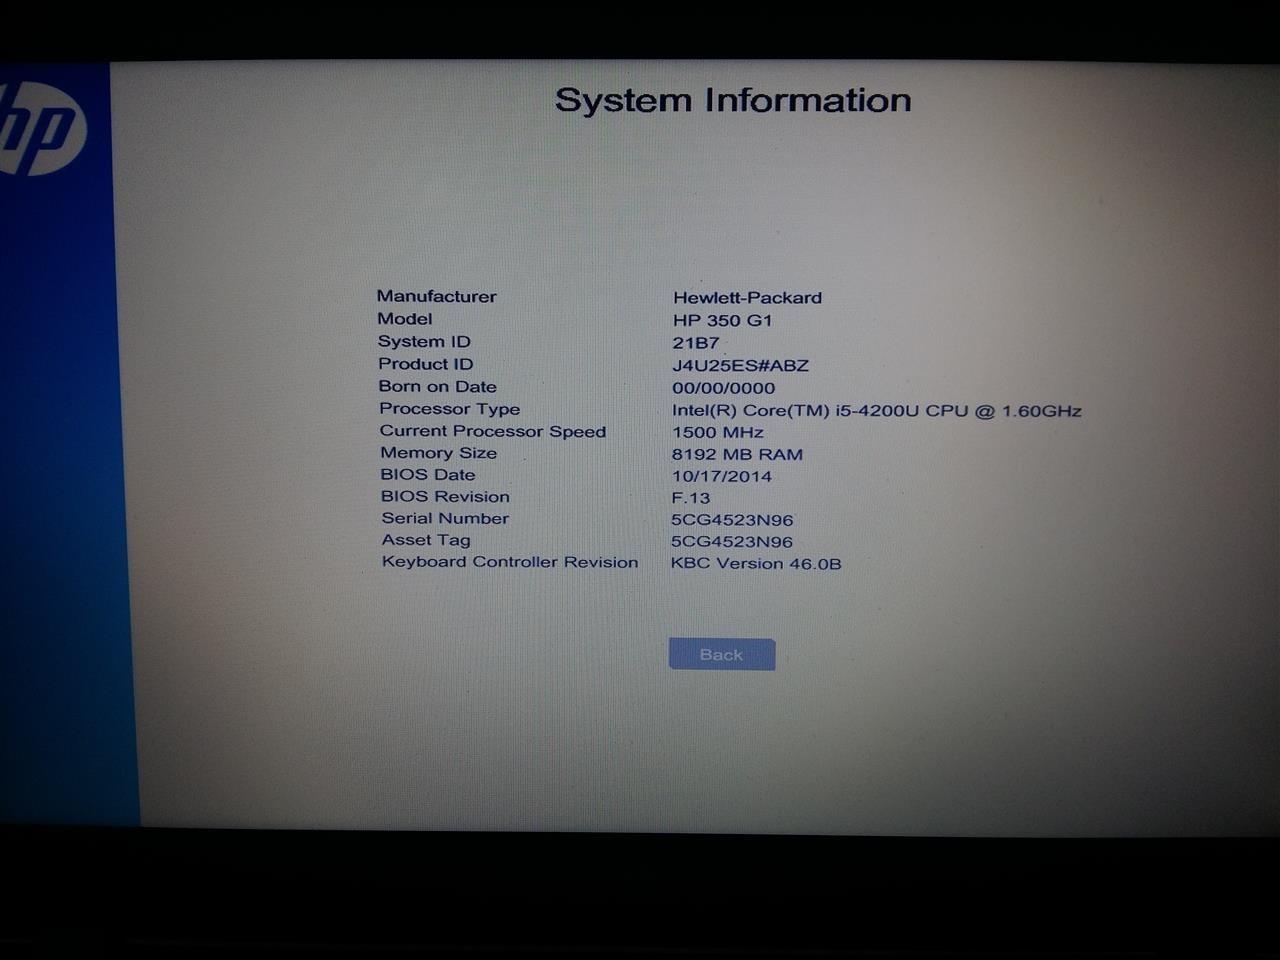Click the Asset Tag label
Image resolution: width=1280 pixels, height=960 pixels.
tap(425, 540)
